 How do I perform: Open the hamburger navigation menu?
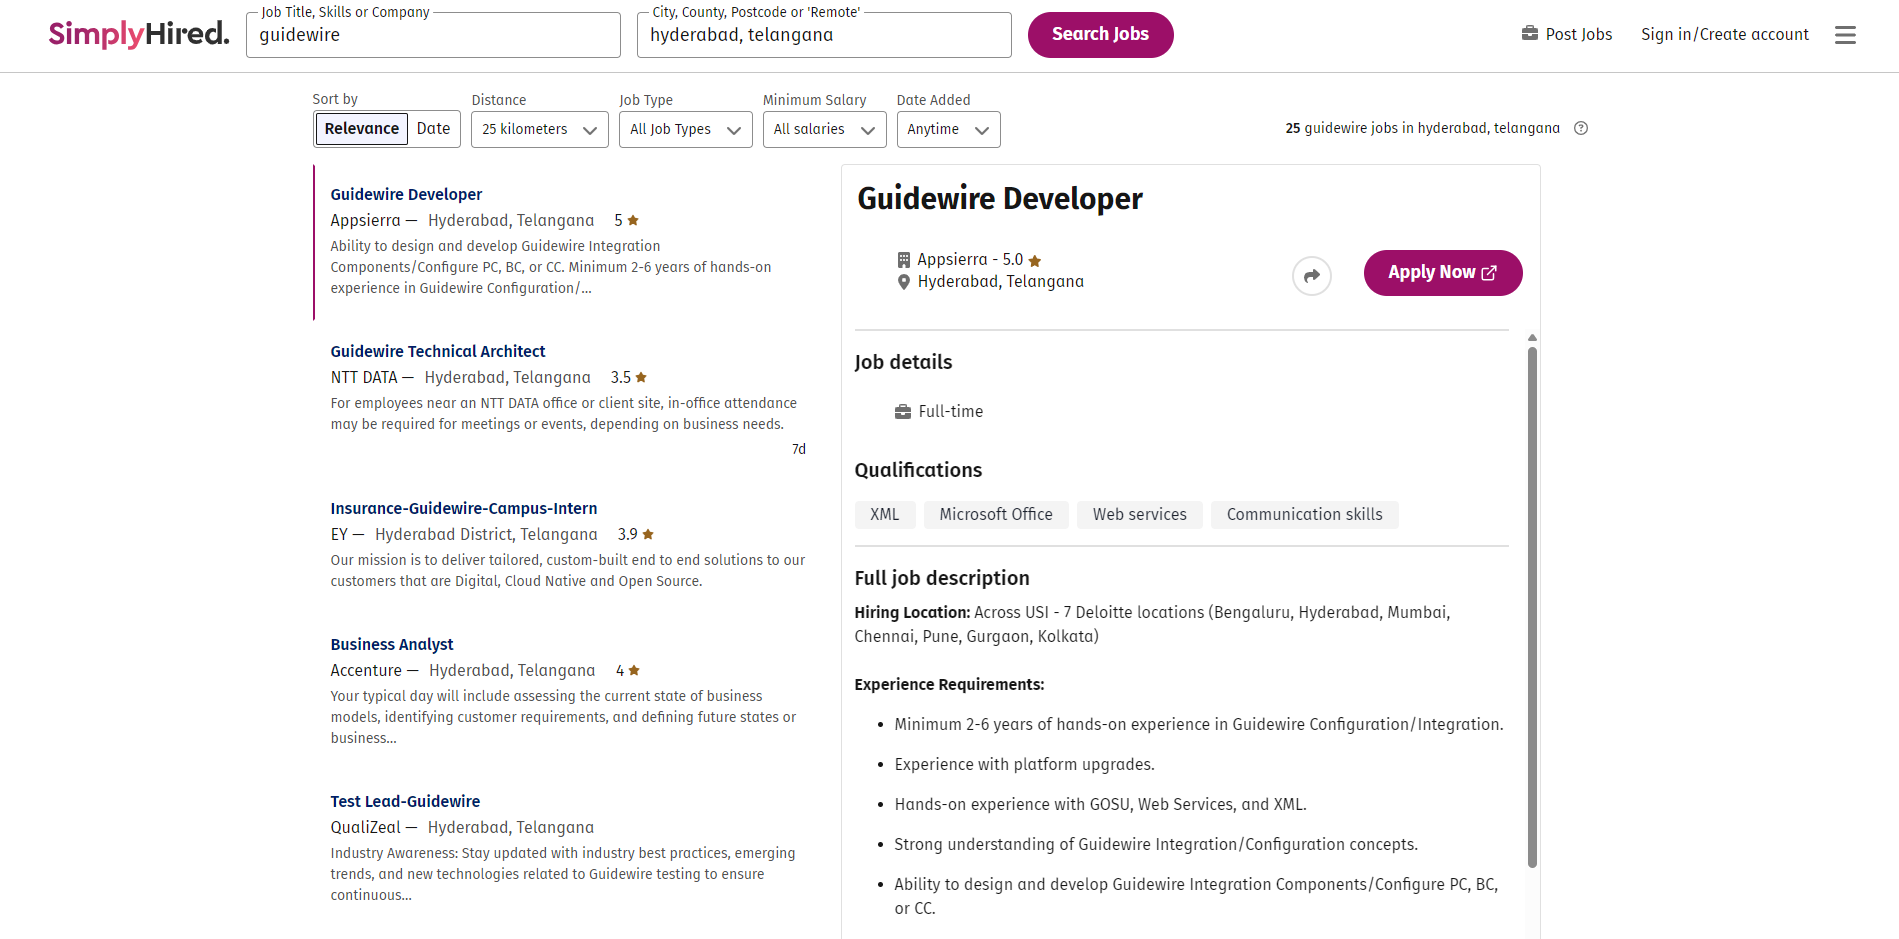(1845, 34)
